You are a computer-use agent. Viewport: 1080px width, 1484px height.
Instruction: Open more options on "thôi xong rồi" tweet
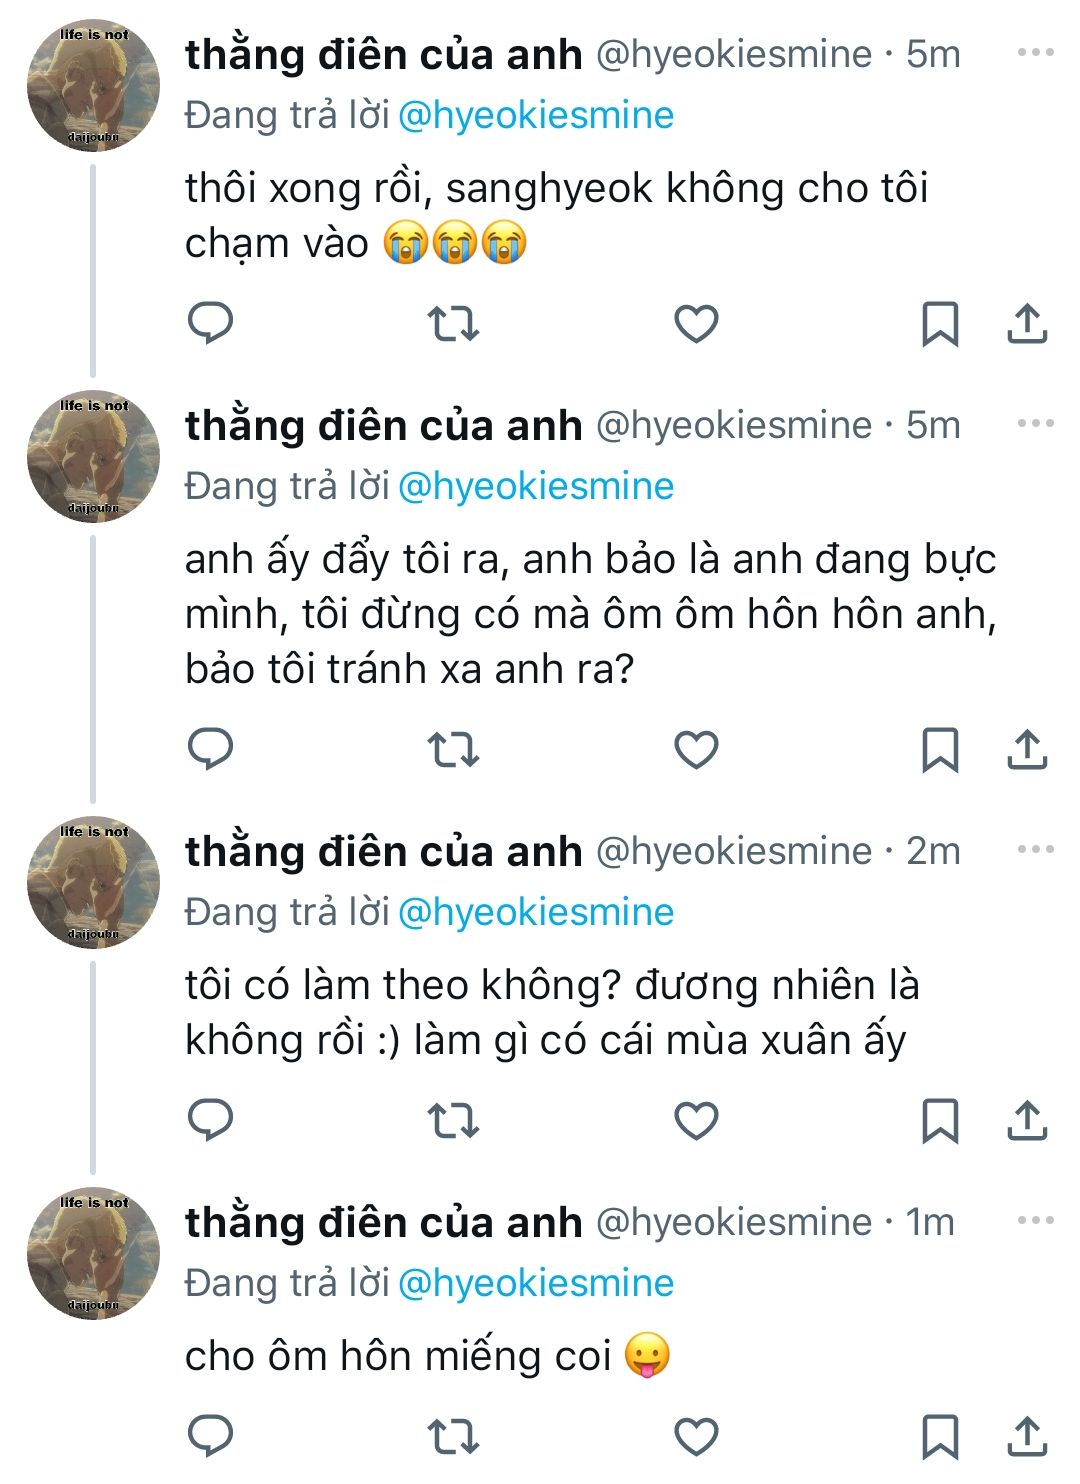[x=1035, y=53]
